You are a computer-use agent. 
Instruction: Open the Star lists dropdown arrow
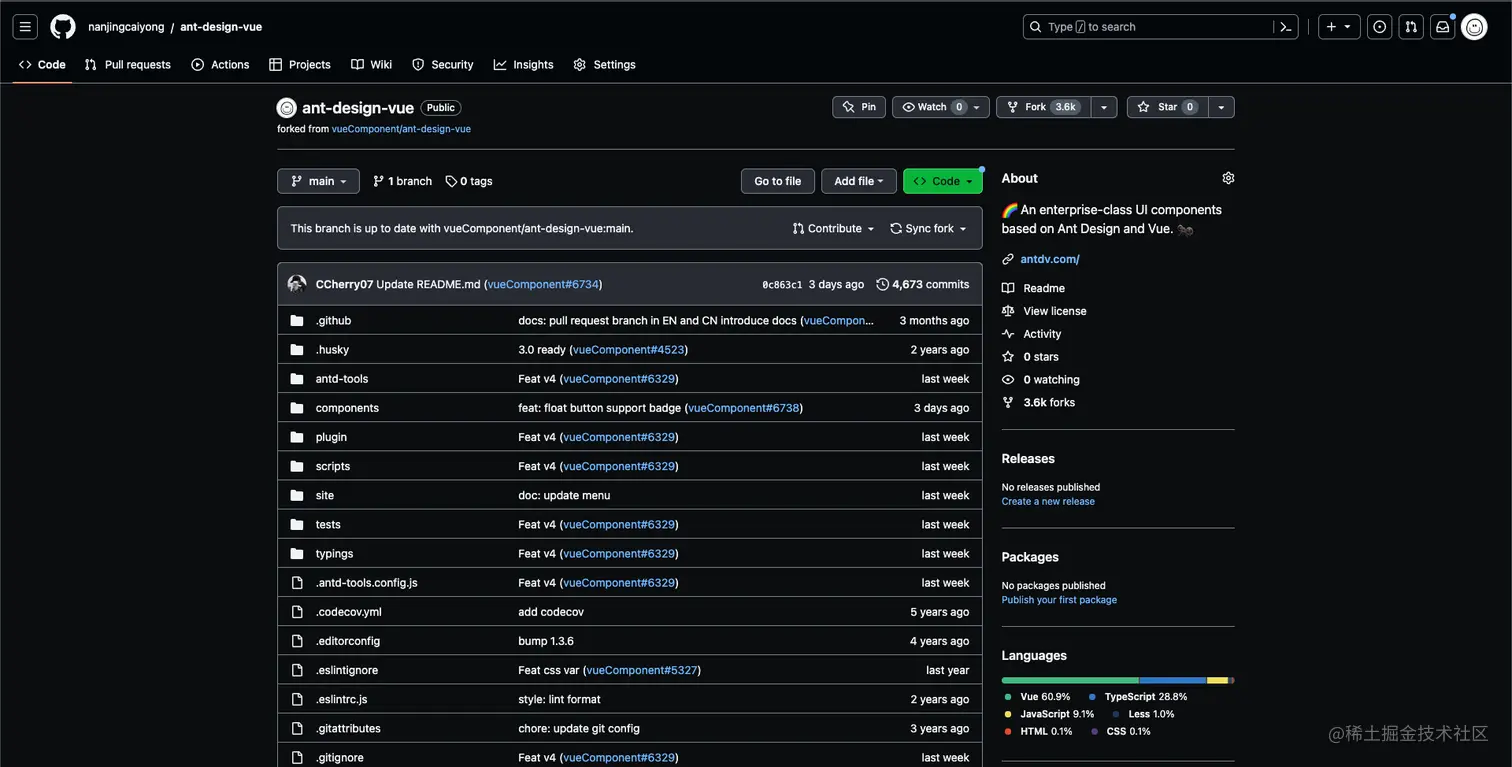1221,107
